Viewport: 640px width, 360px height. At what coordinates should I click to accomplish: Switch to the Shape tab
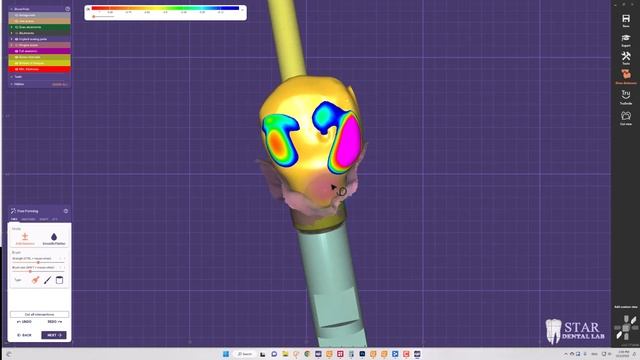point(44,219)
